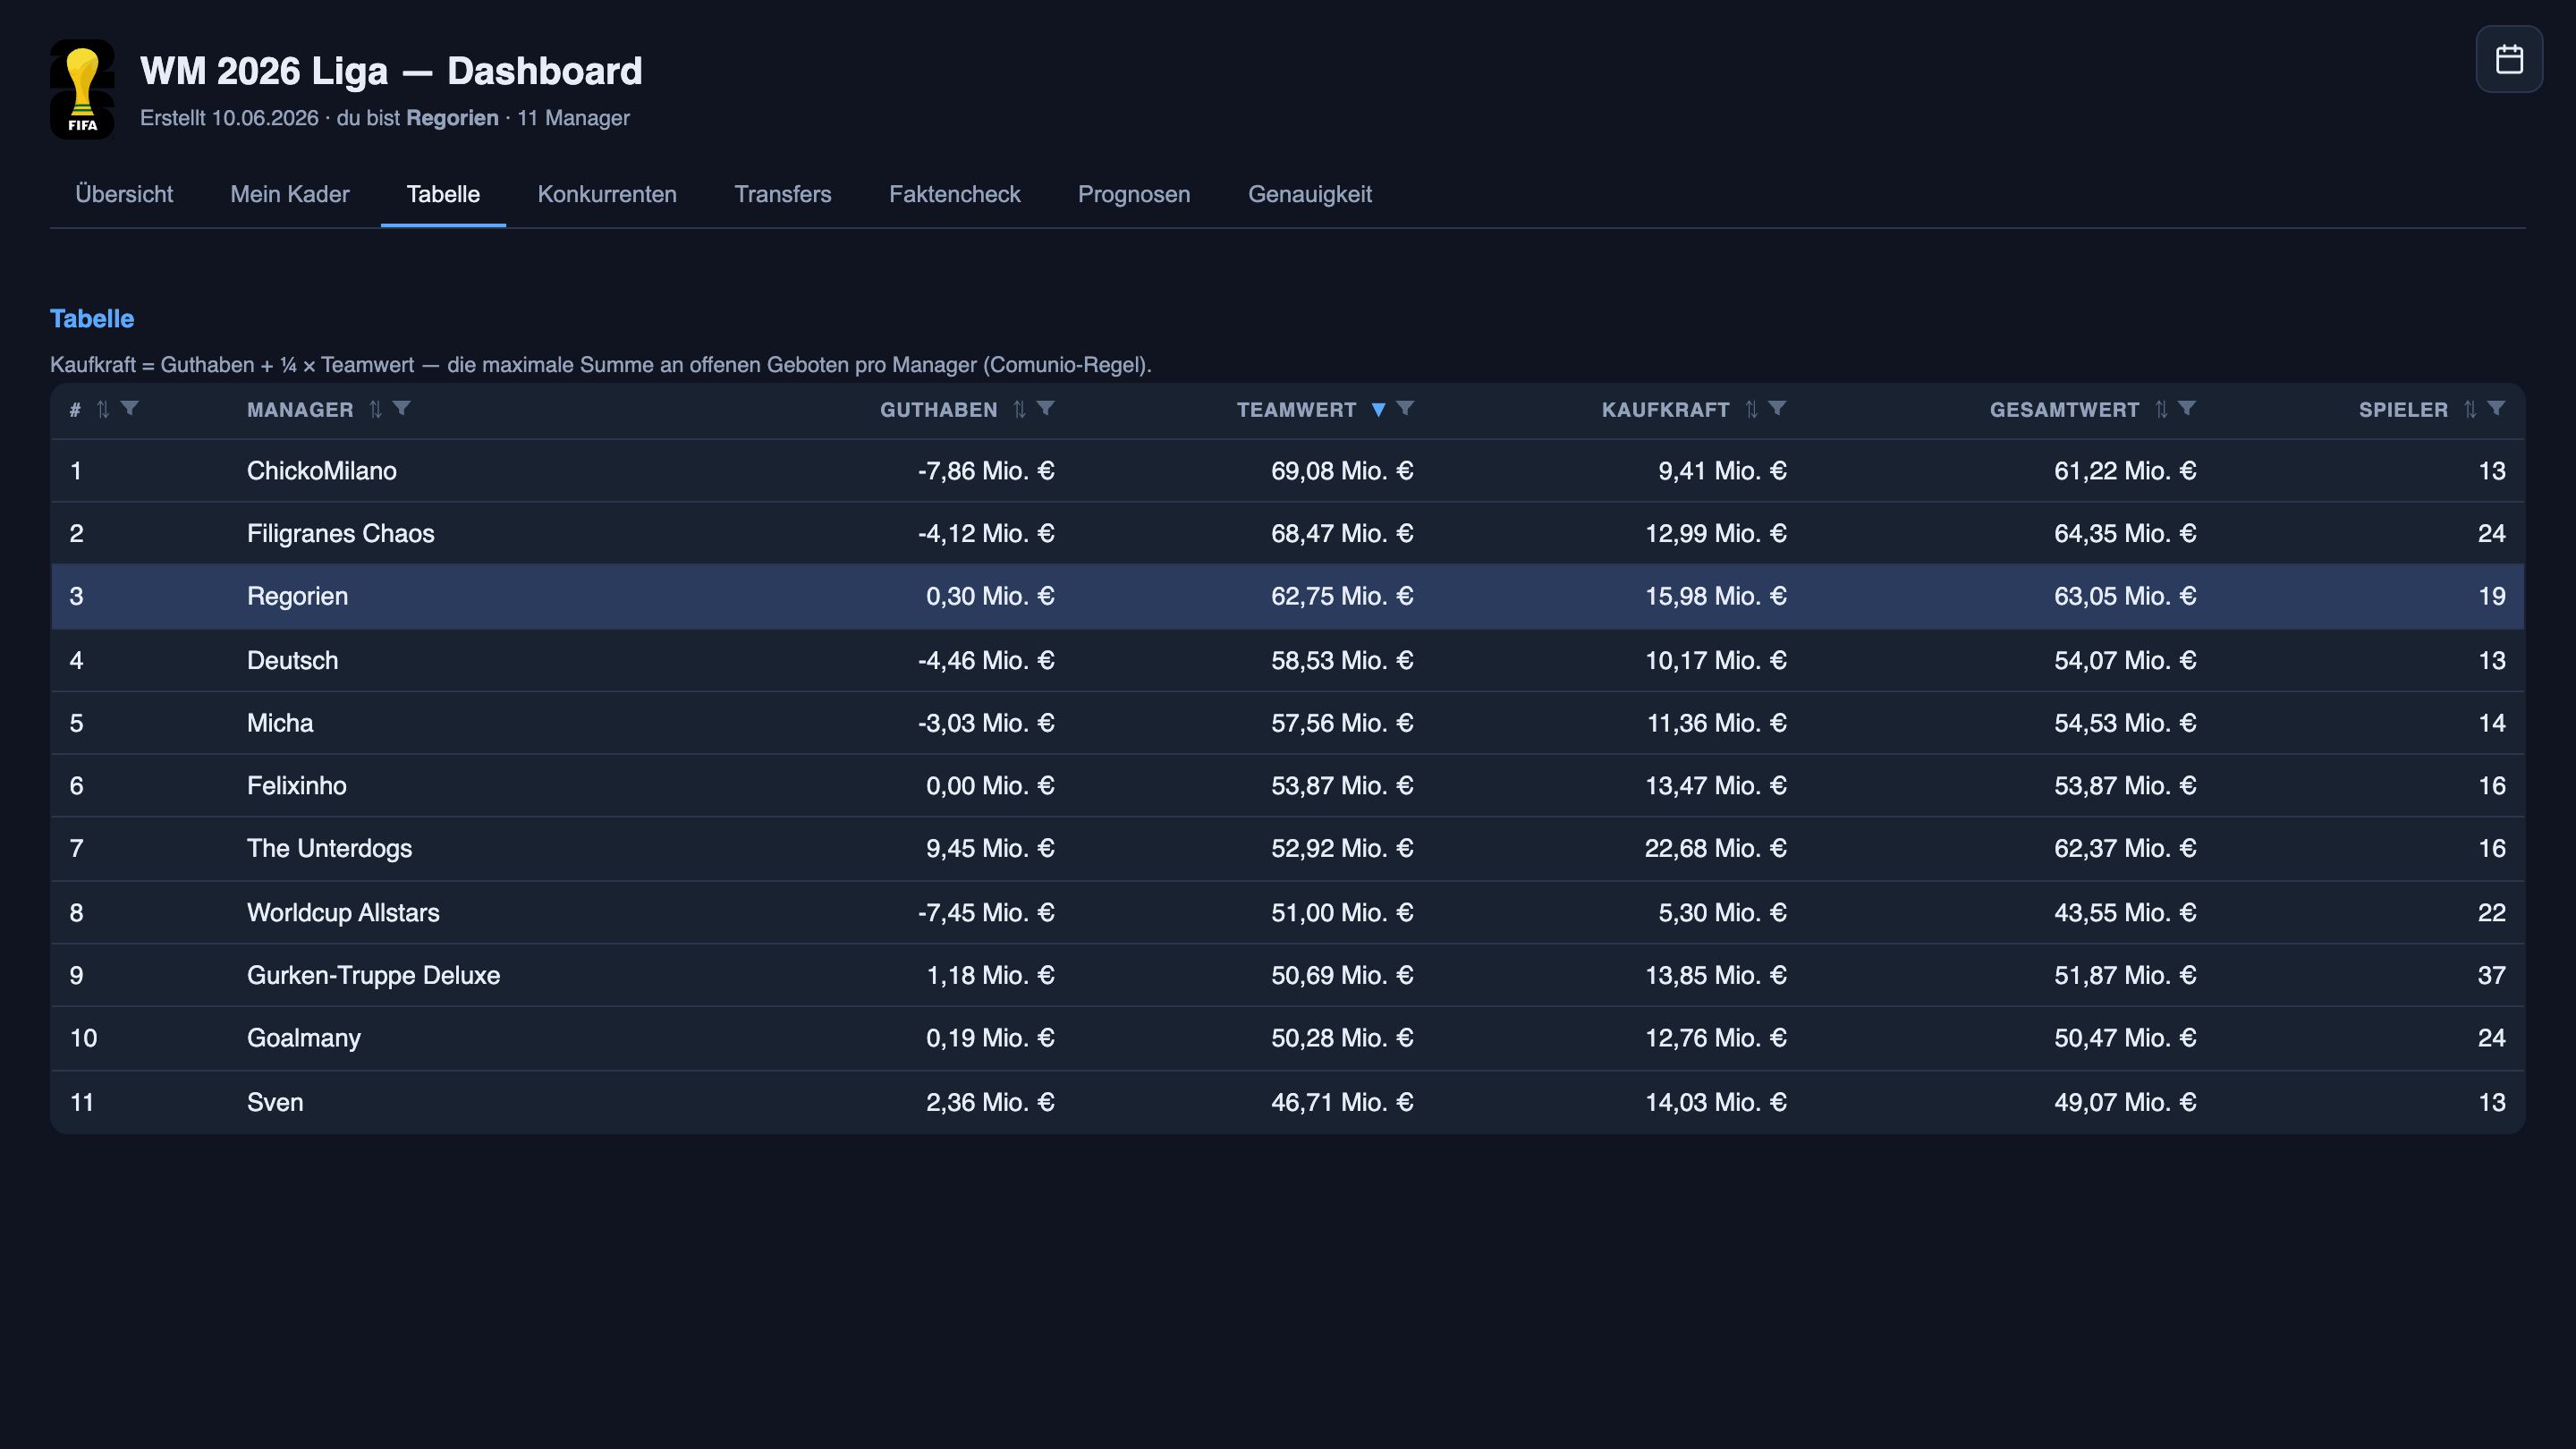
Task: Sort the Manager column with its arrow icon
Action: coord(375,409)
